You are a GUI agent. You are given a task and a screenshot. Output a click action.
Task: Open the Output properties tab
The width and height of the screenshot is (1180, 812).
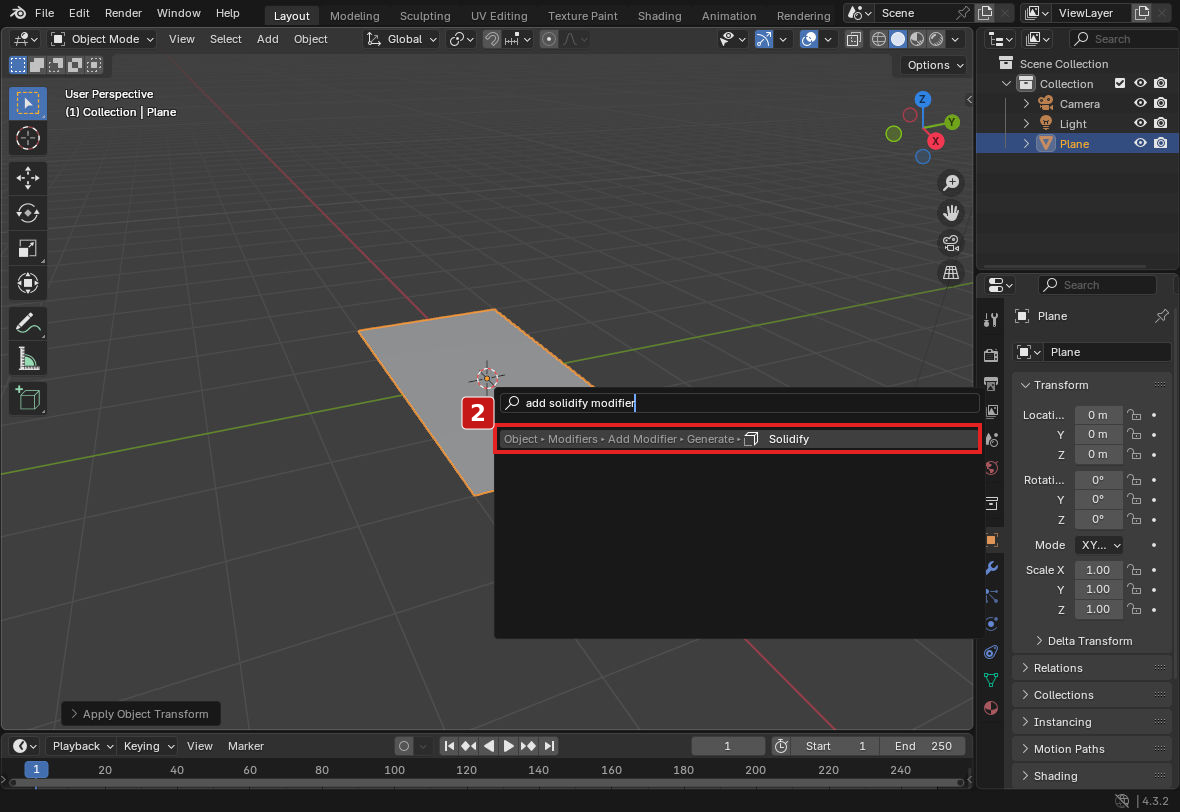(x=991, y=383)
